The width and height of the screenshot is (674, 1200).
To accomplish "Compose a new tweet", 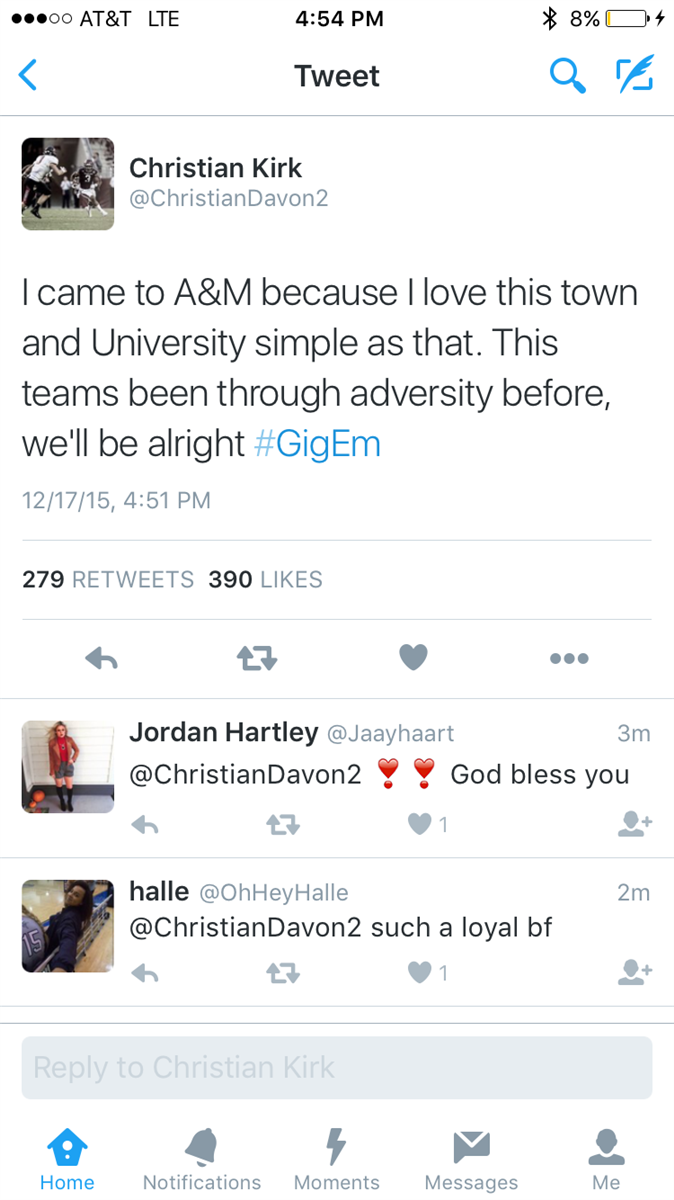I will click(x=634, y=76).
